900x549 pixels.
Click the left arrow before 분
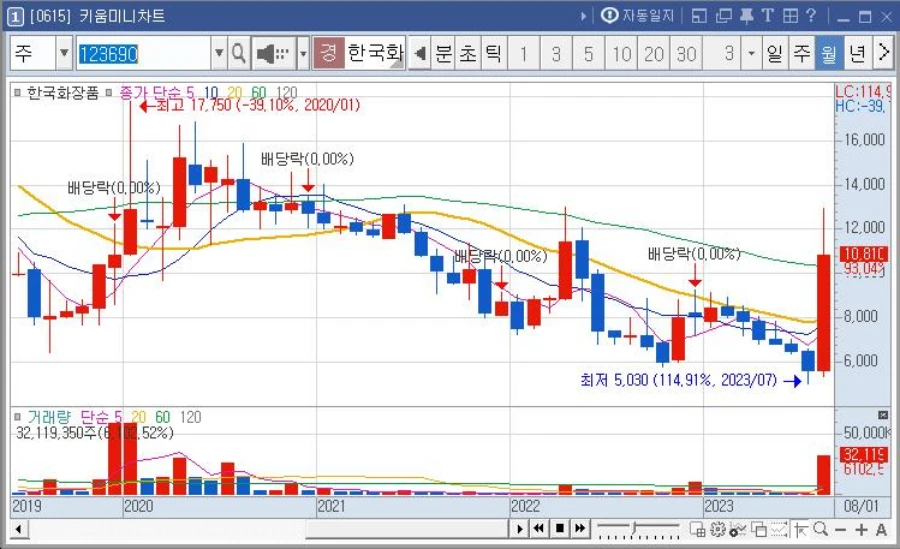pyautogui.click(x=420, y=54)
